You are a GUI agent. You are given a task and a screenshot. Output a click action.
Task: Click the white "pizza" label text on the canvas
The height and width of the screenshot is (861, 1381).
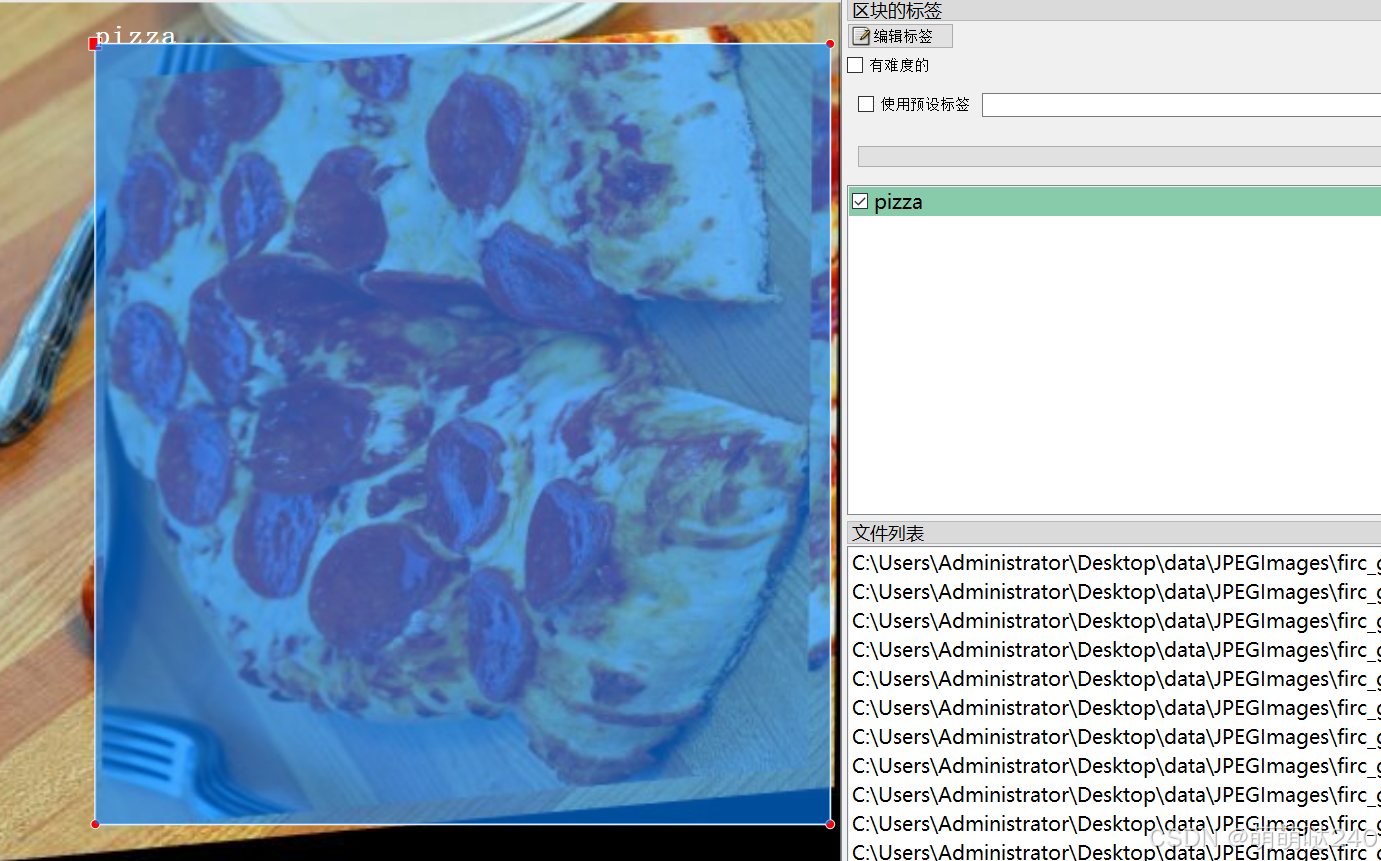click(x=135, y=35)
